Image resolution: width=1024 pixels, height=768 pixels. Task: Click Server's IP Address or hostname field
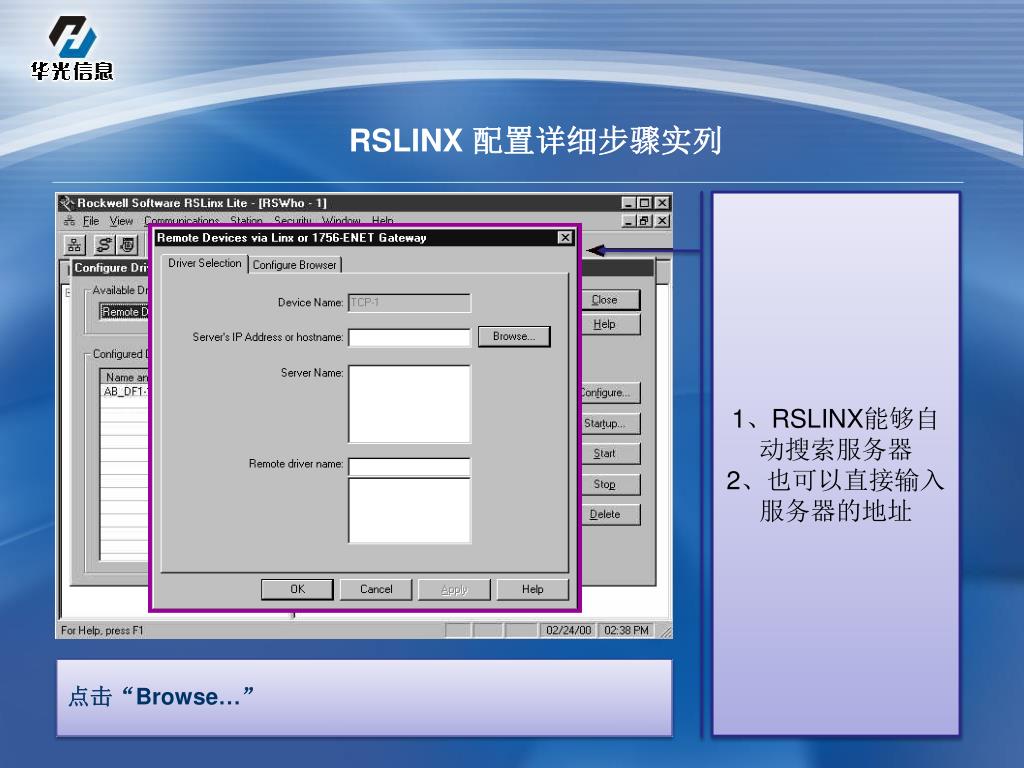click(409, 337)
